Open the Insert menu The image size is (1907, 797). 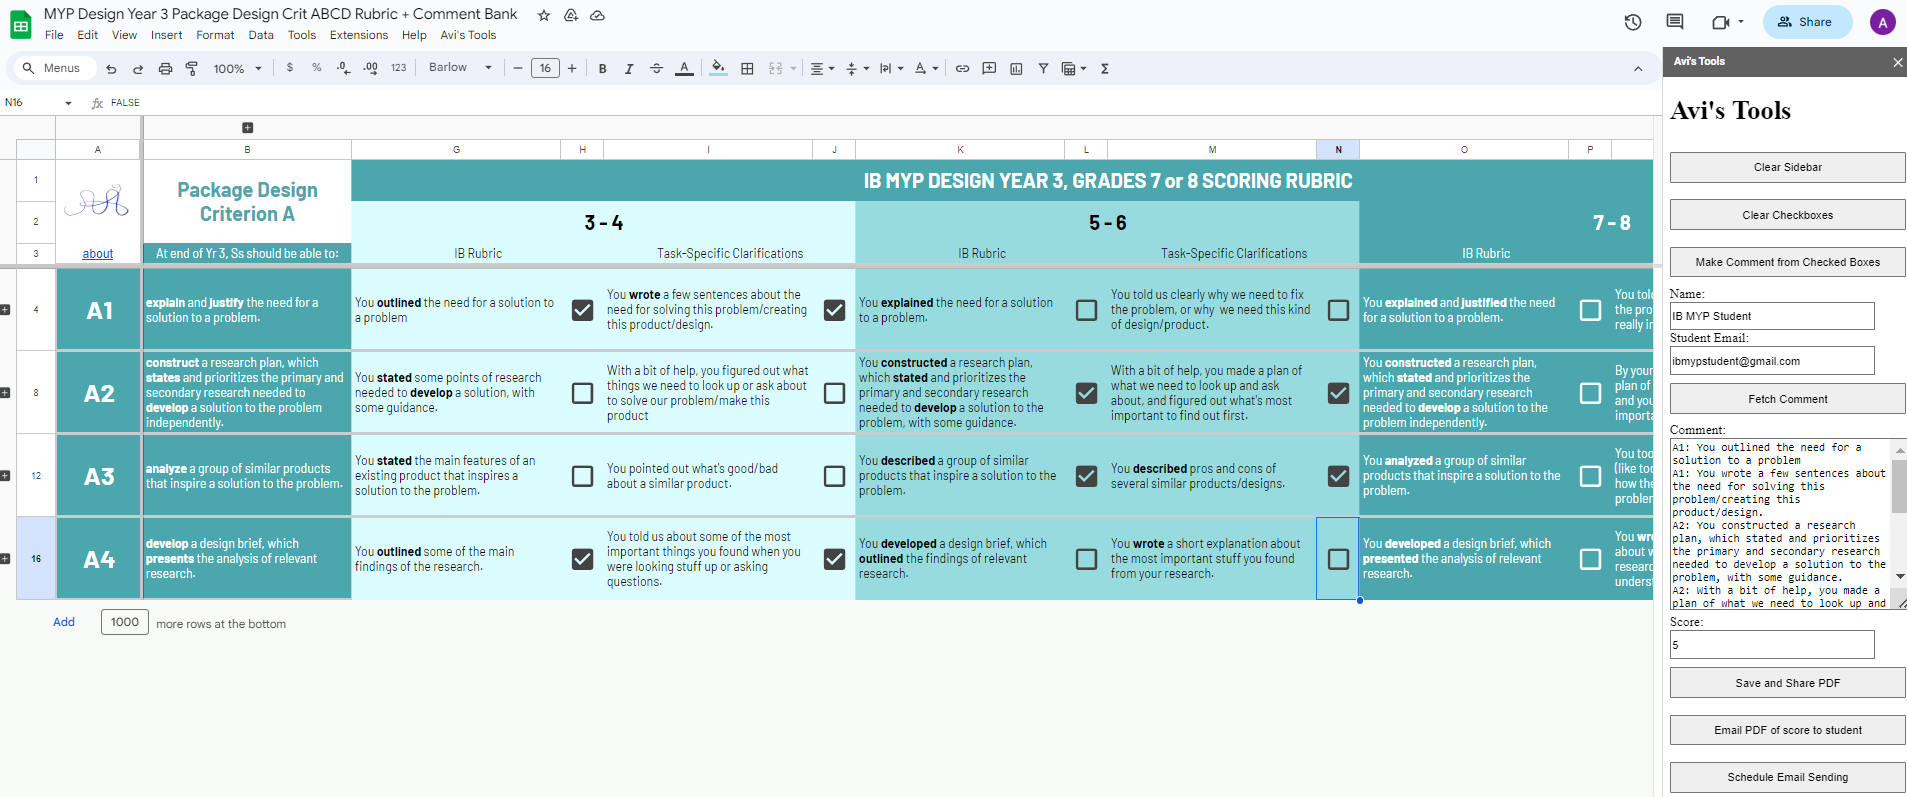pyautogui.click(x=166, y=35)
